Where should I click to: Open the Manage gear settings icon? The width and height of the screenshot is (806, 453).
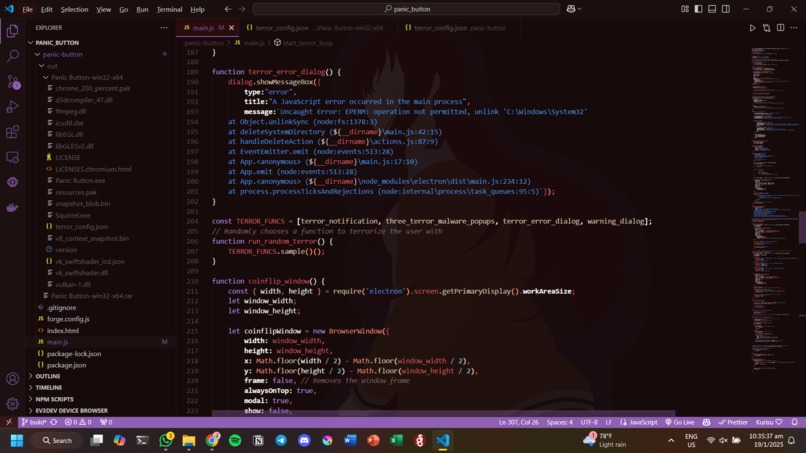click(12, 404)
